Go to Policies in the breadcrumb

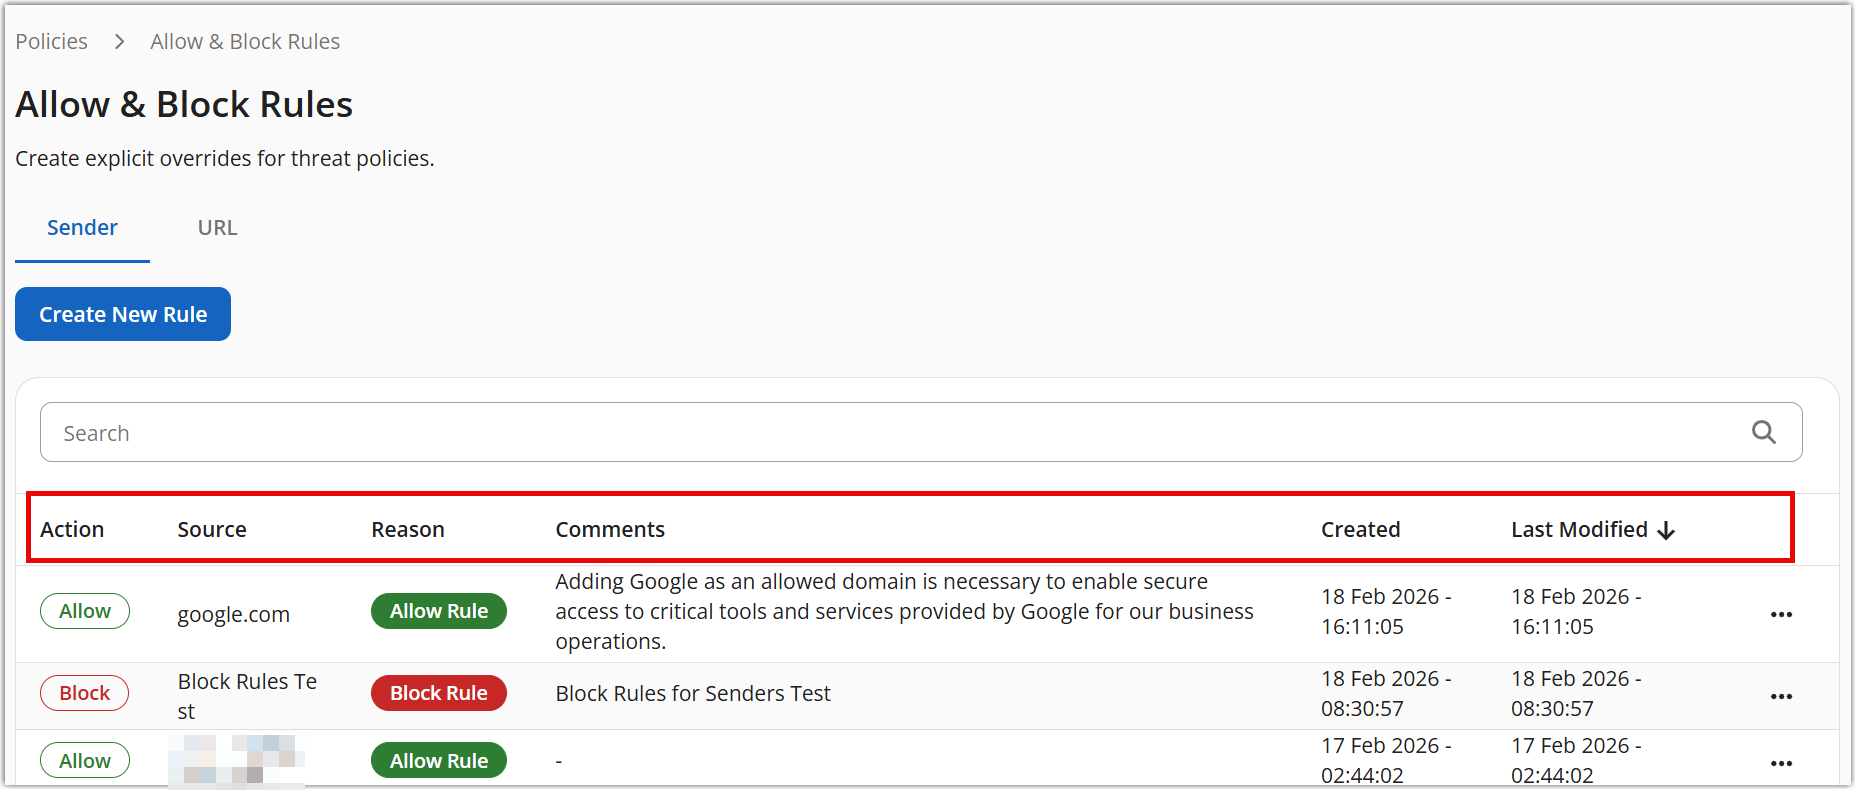(x=51, y=42)
